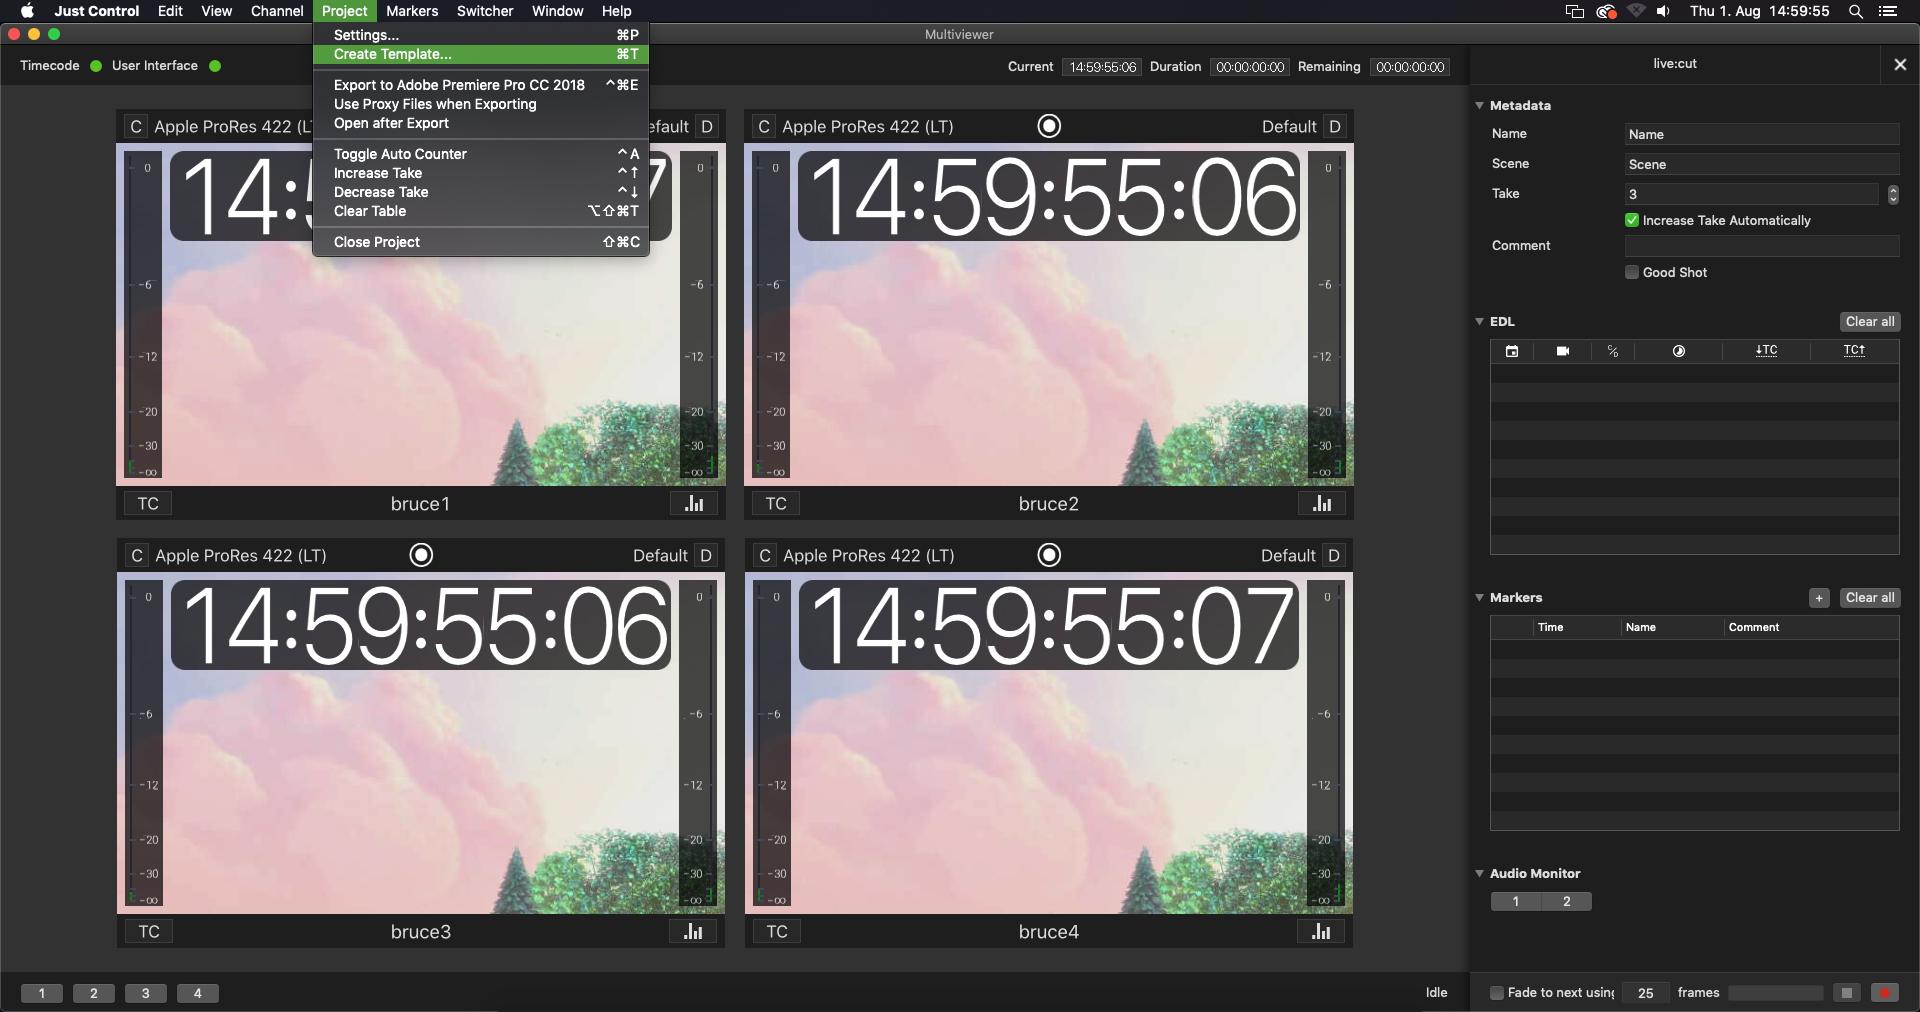Sort EDL by TC in column
1920x1012 pixels.
click(1767, 350)
